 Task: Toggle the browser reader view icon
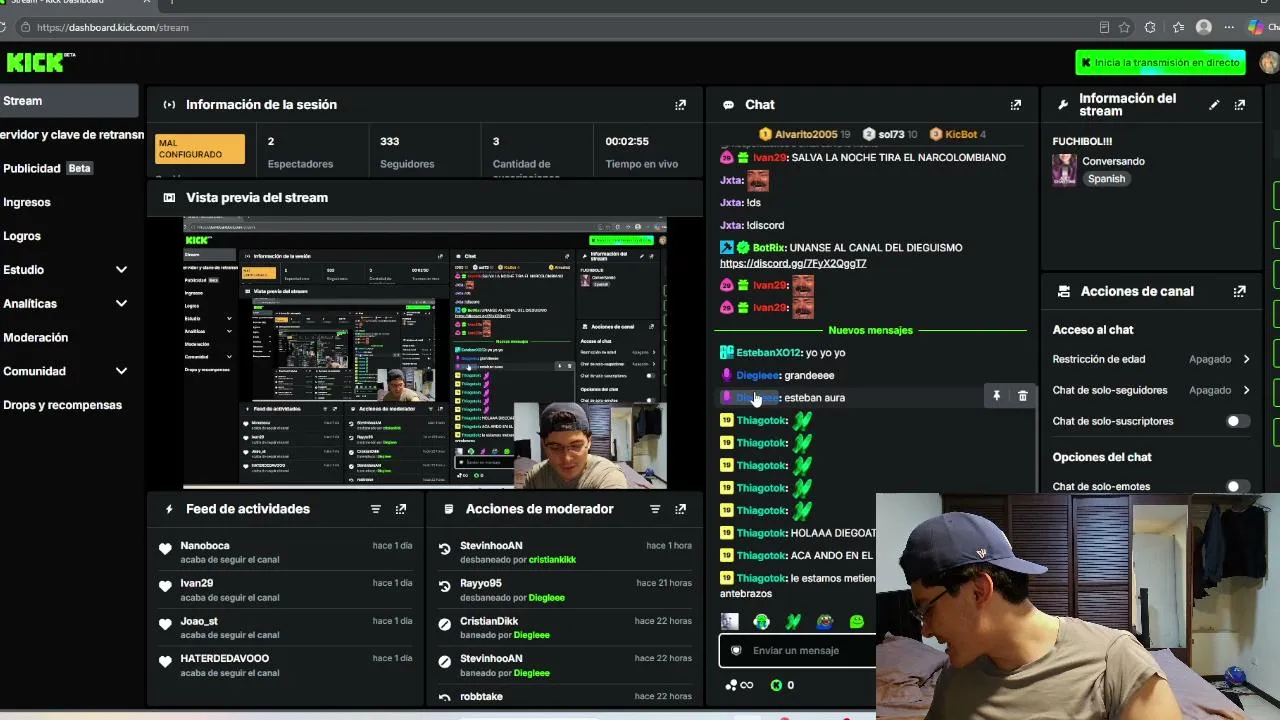tap(1104, 28)
